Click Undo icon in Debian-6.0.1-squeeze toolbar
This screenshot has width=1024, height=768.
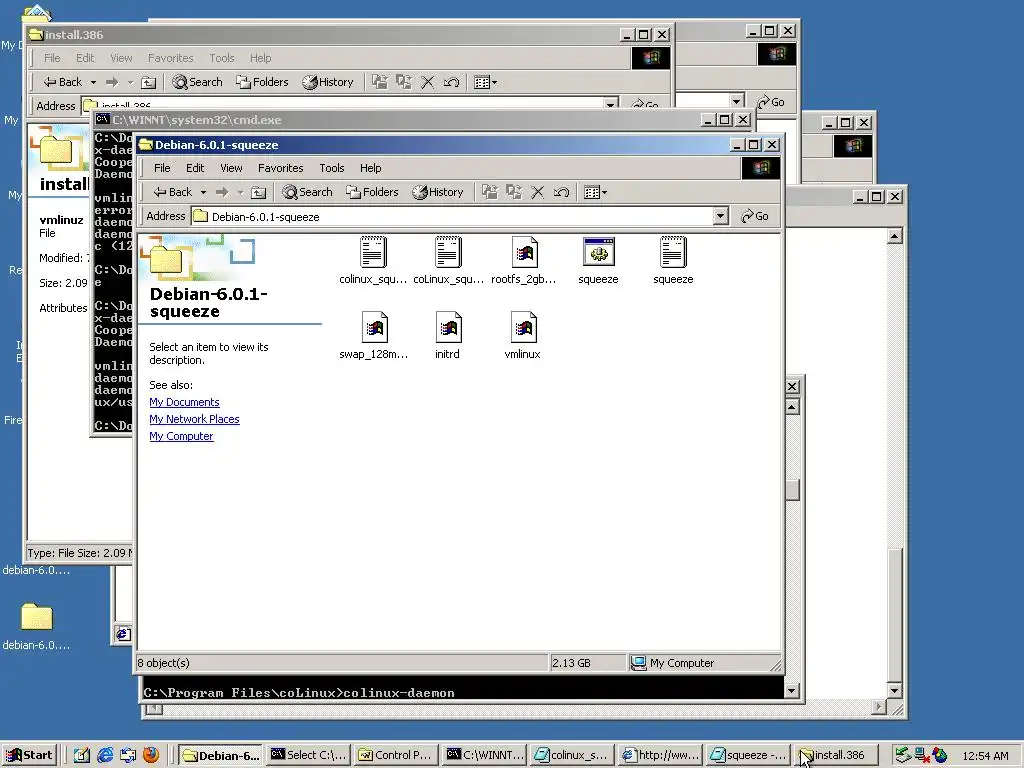point(561,192)
